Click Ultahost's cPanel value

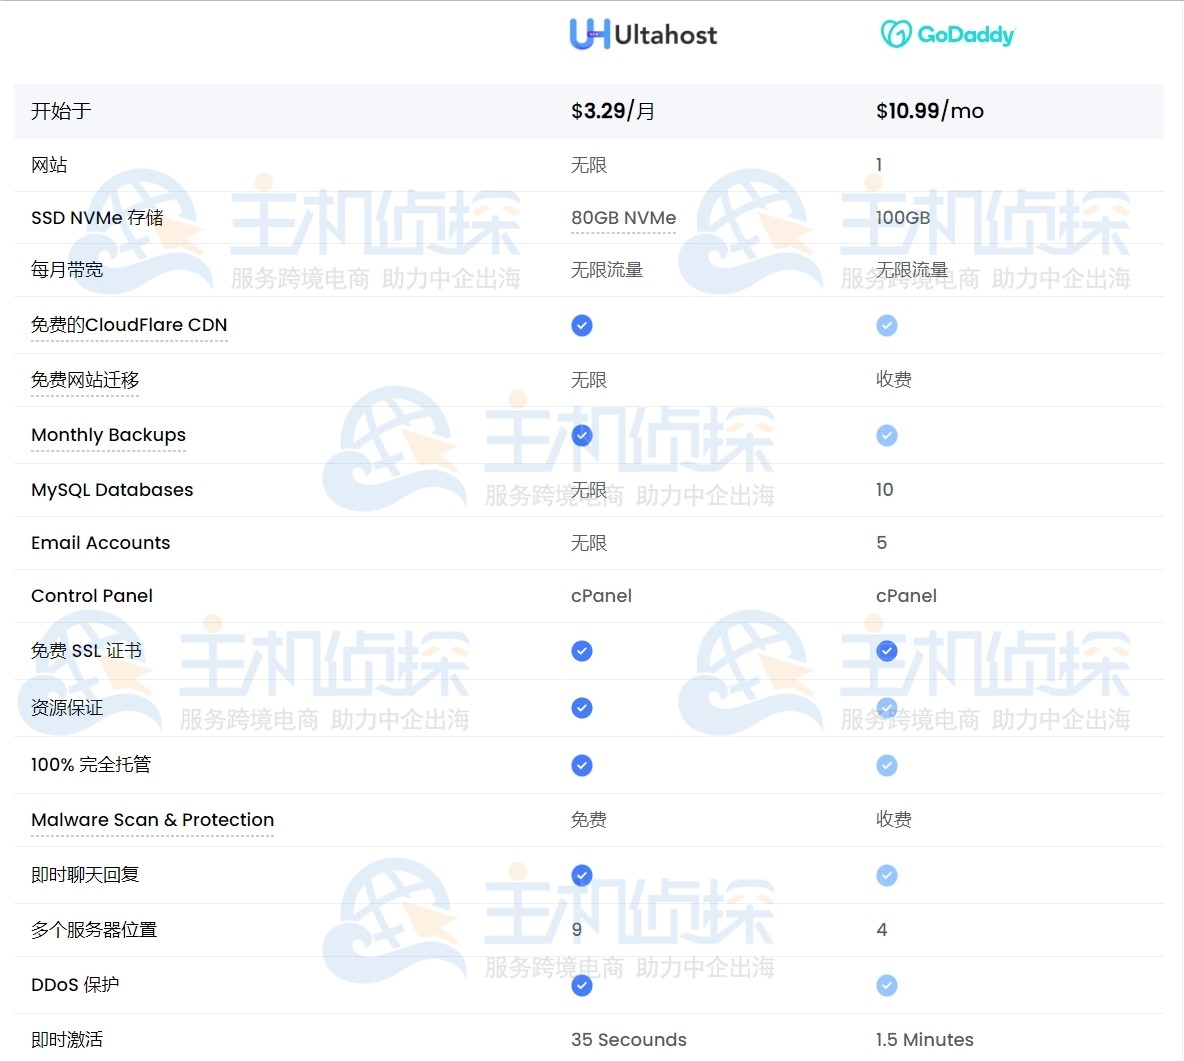tap(602, 596)
